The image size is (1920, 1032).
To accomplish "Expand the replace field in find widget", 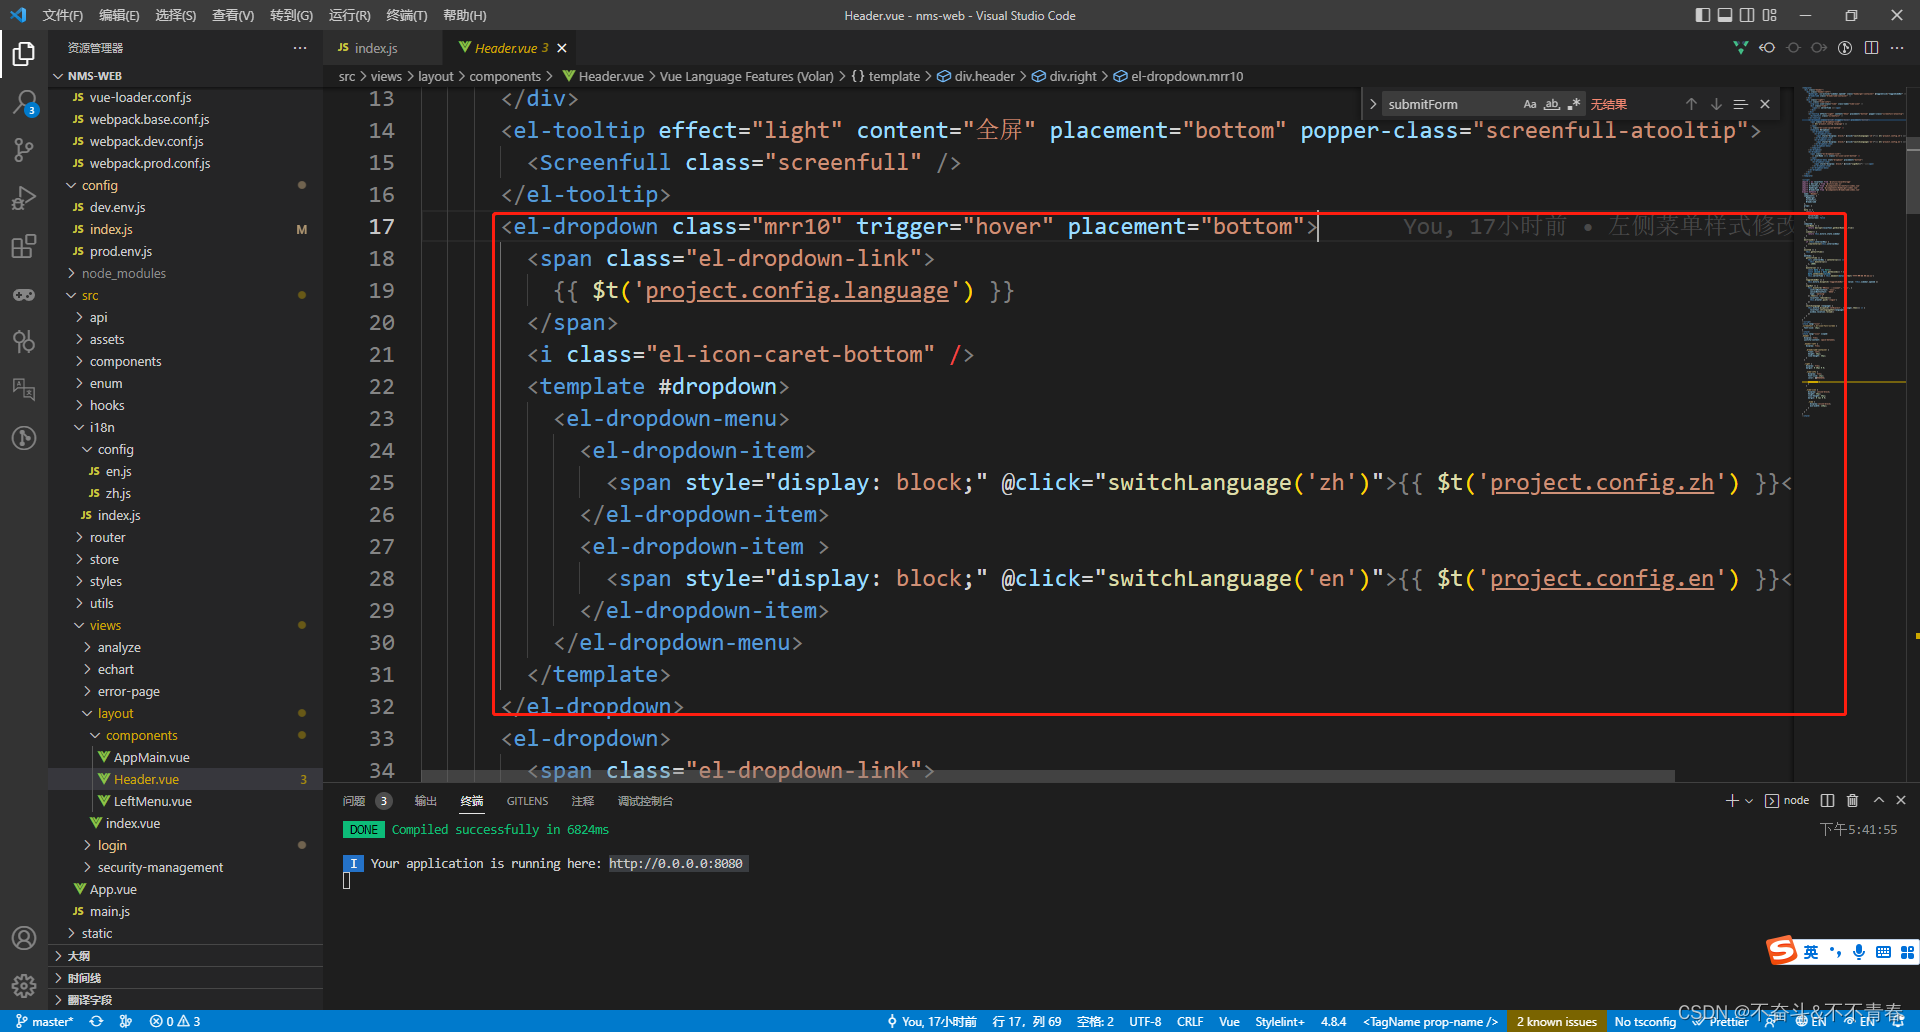I will 1373,104.
